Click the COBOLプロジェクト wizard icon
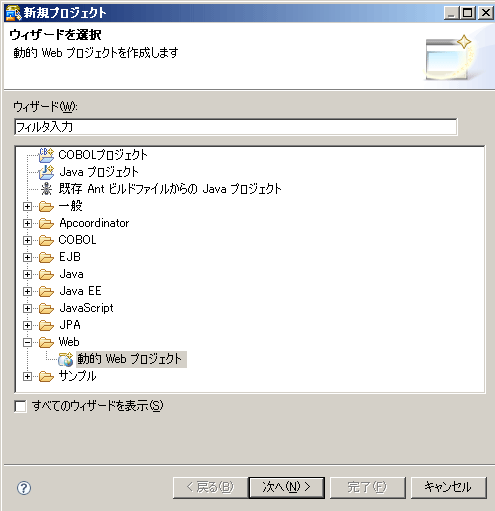This screenshot has width=495, height=511. (x=46, y=155)
